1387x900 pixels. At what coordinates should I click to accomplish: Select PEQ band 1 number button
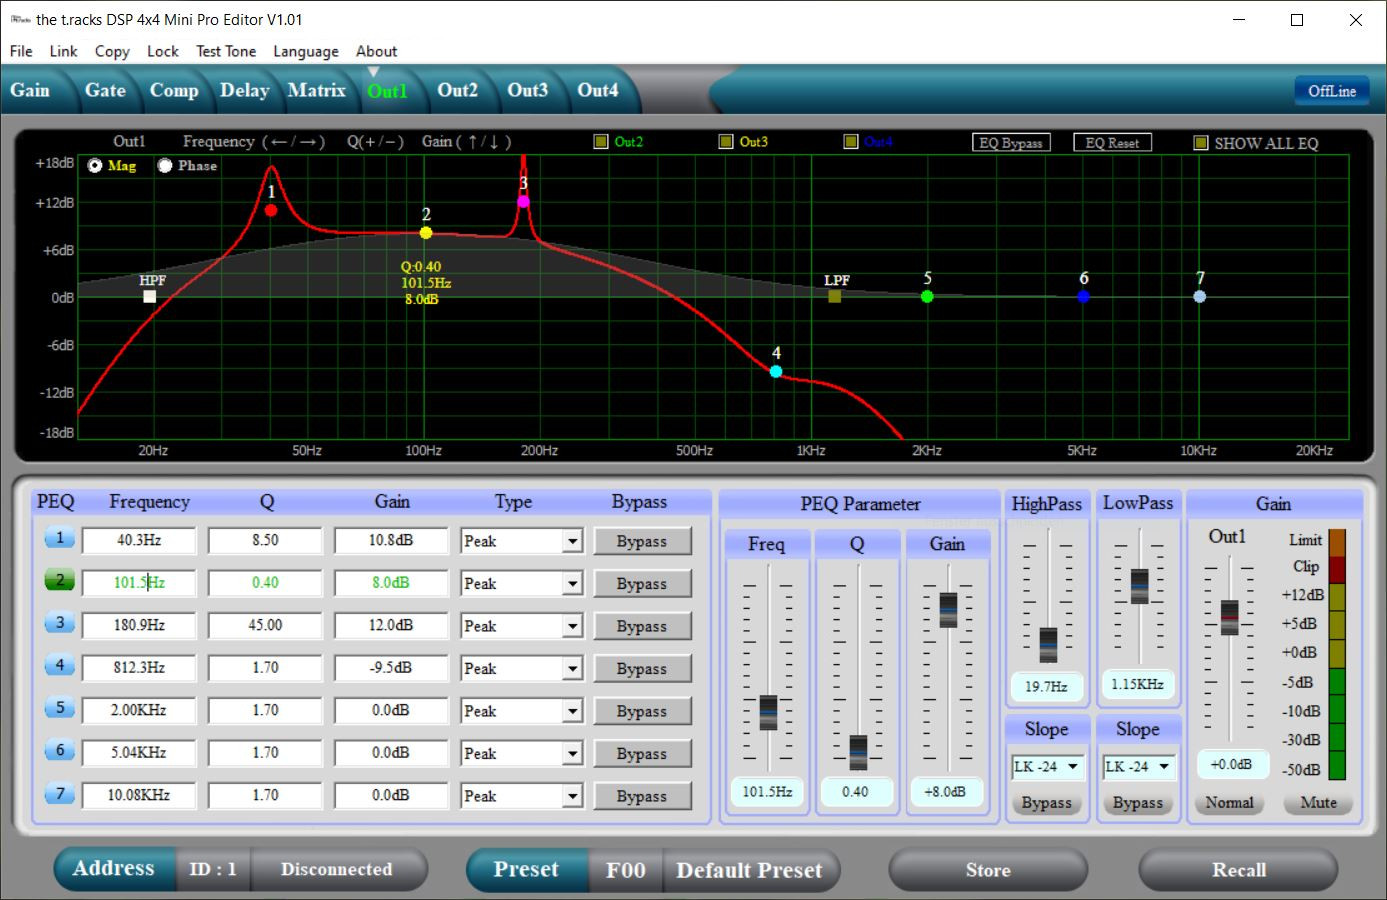tap(59, 539)
